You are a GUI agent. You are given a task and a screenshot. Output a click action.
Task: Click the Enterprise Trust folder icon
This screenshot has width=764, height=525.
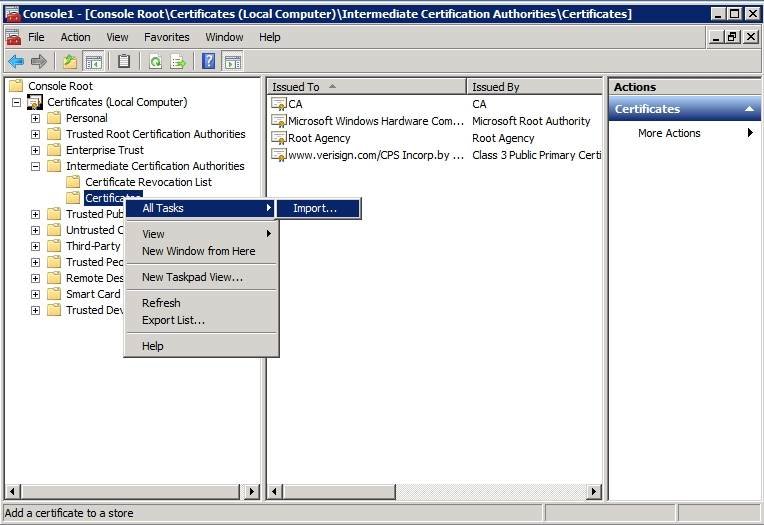pyautogui.click(x=54, y=150)
